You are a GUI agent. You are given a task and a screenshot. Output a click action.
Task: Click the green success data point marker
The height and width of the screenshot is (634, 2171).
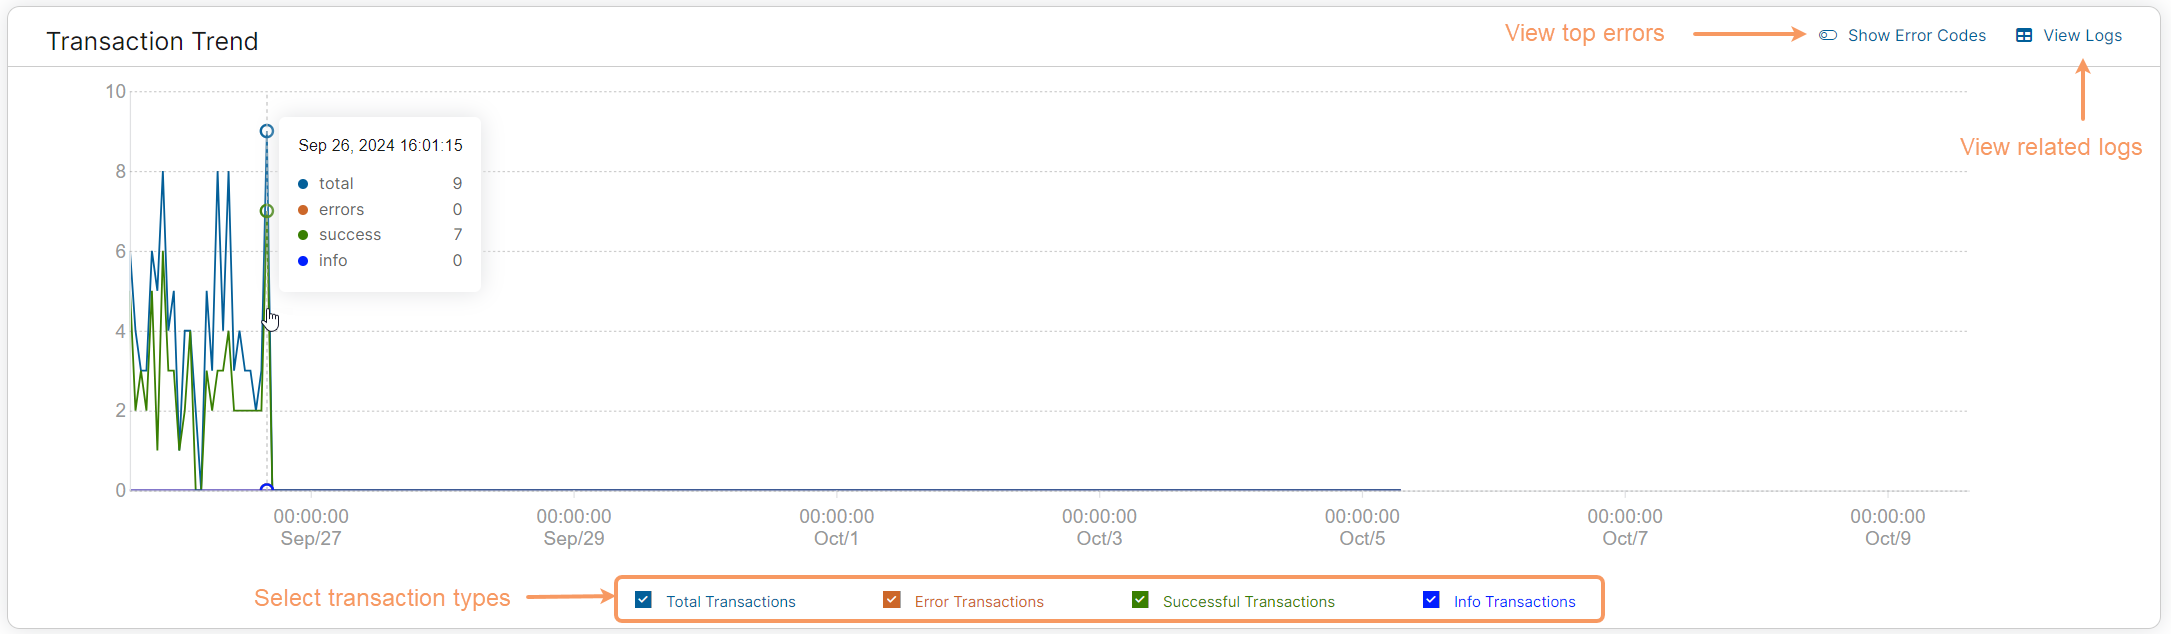[x=267, y=211]
